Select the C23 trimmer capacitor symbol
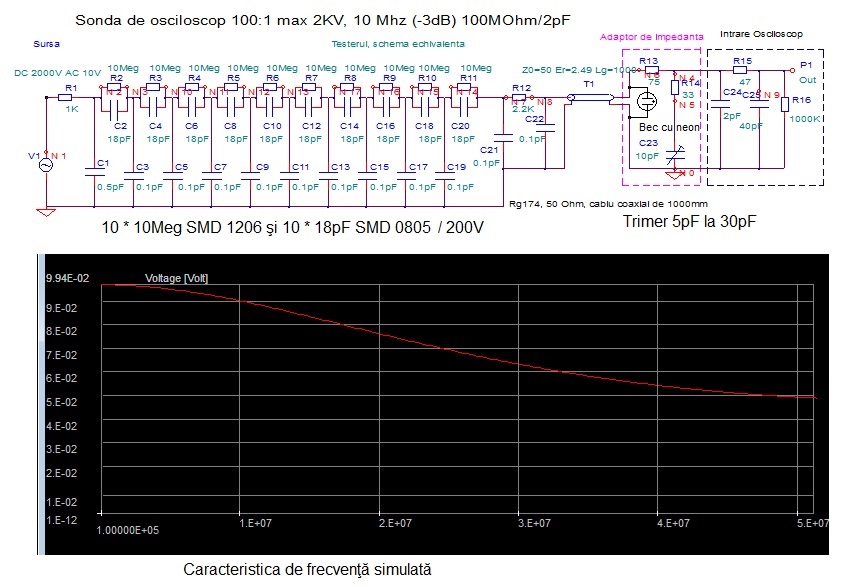864x587 pixels. (674, 156)
